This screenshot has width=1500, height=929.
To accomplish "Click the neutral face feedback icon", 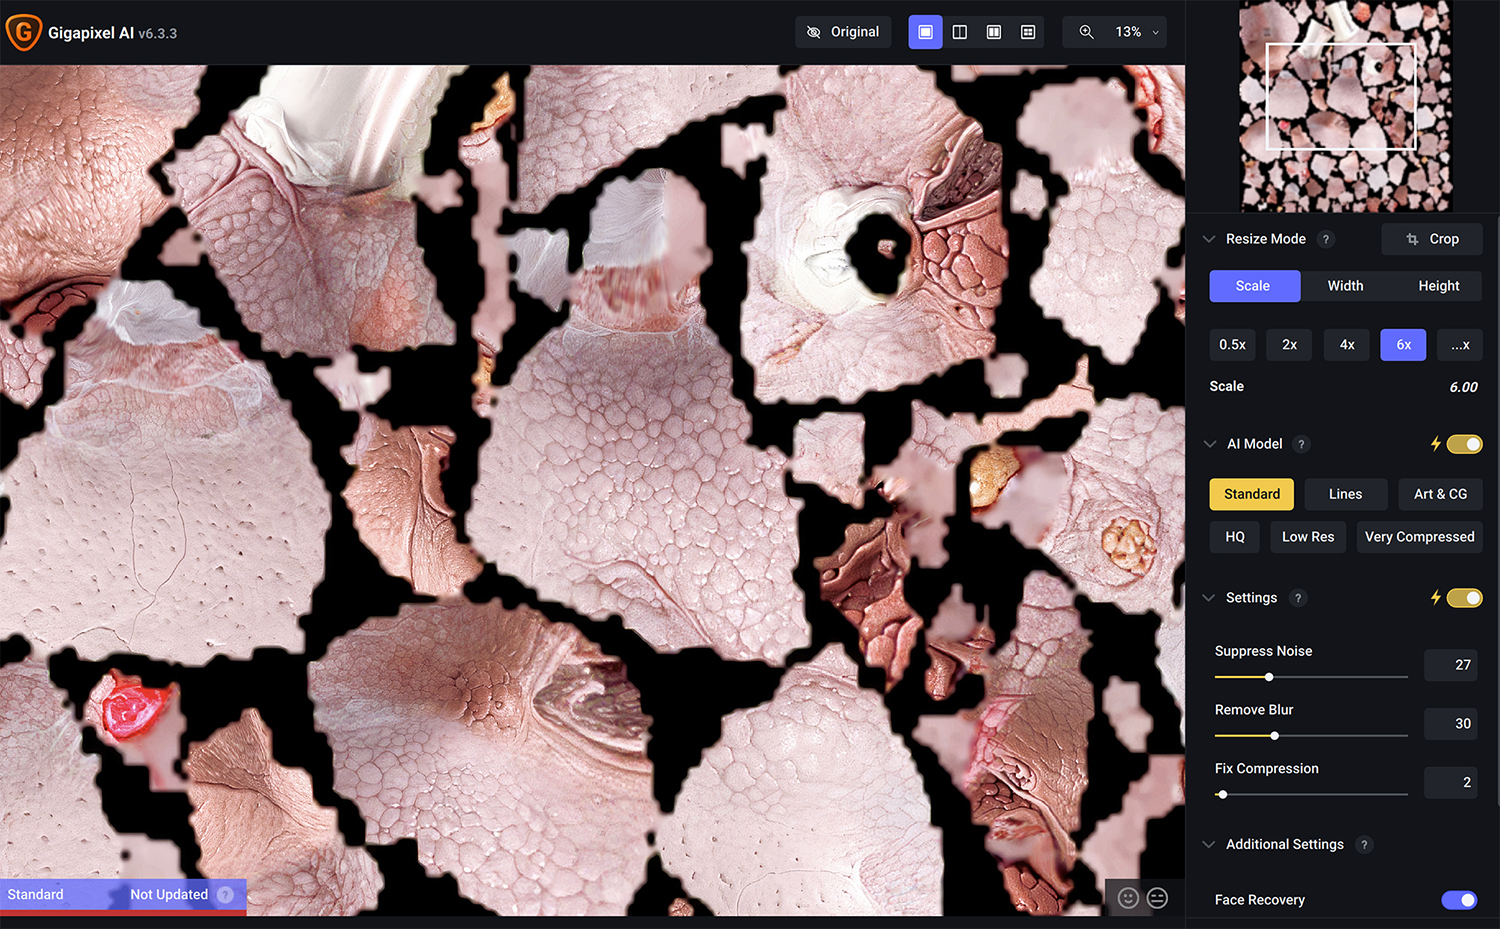I will coord(1157,898).
